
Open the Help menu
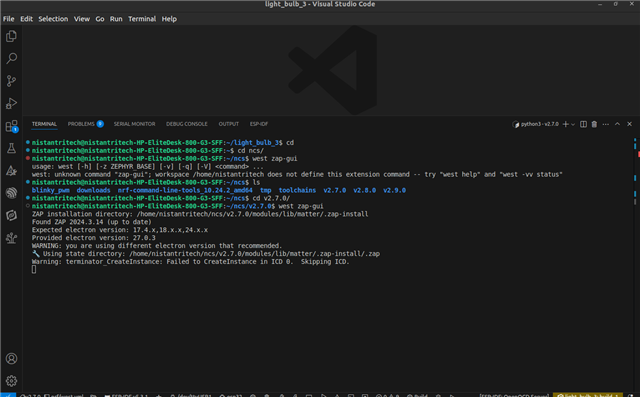tap(169, 19)
